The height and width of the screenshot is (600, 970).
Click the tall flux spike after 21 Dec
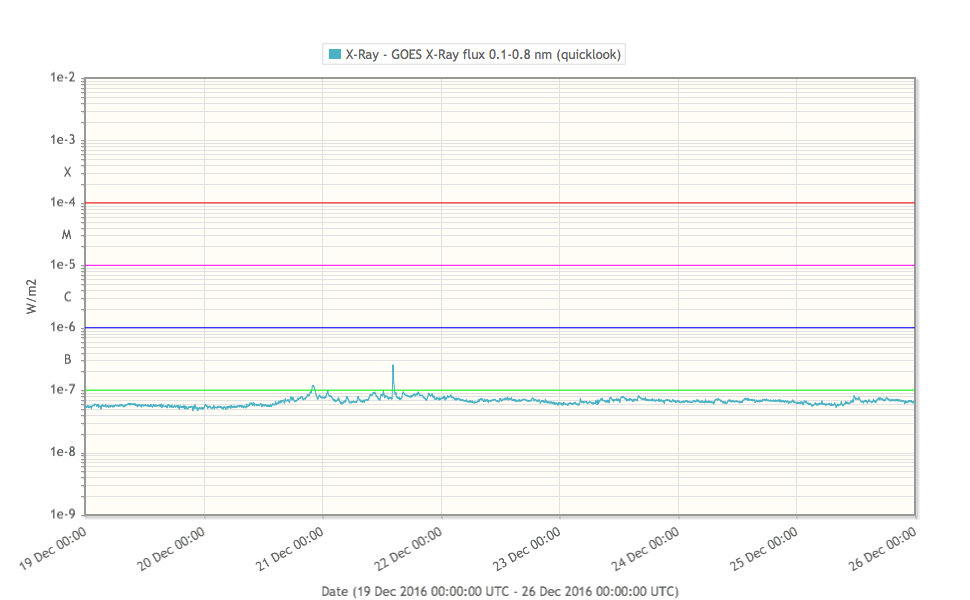[x=393, y=379]
